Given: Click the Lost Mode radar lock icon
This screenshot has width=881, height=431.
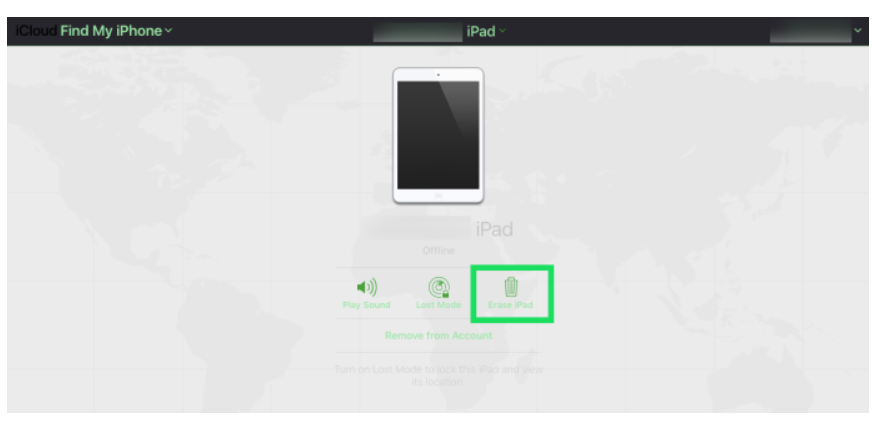Looking at the screenshot, I should coord(438,287).
